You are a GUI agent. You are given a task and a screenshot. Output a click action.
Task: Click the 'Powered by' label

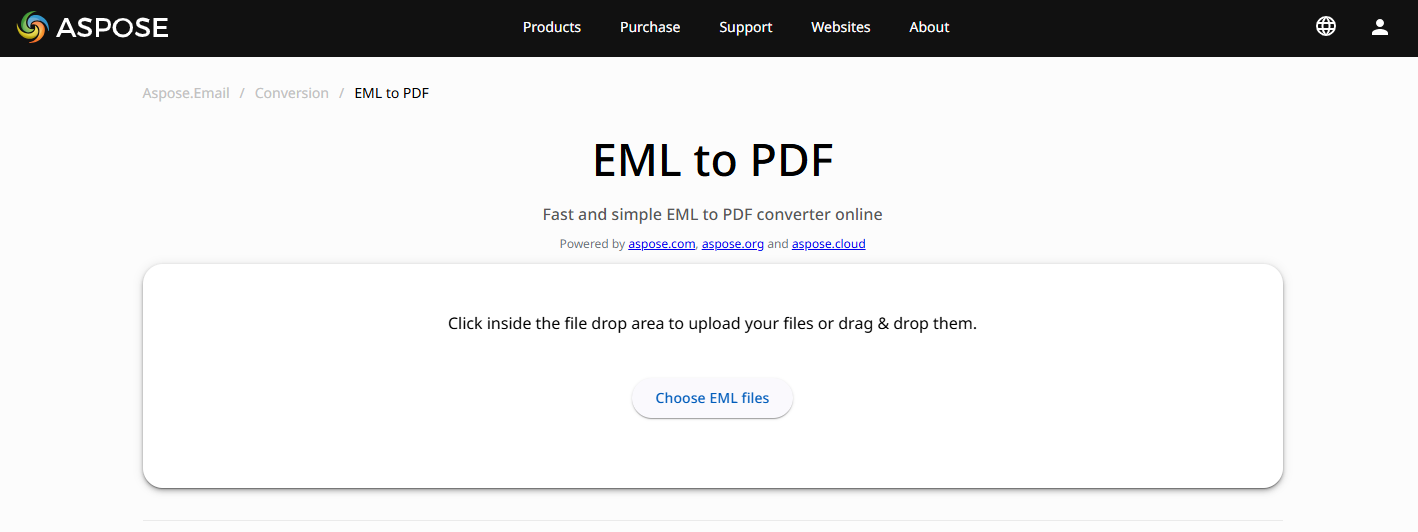[592, 244]
